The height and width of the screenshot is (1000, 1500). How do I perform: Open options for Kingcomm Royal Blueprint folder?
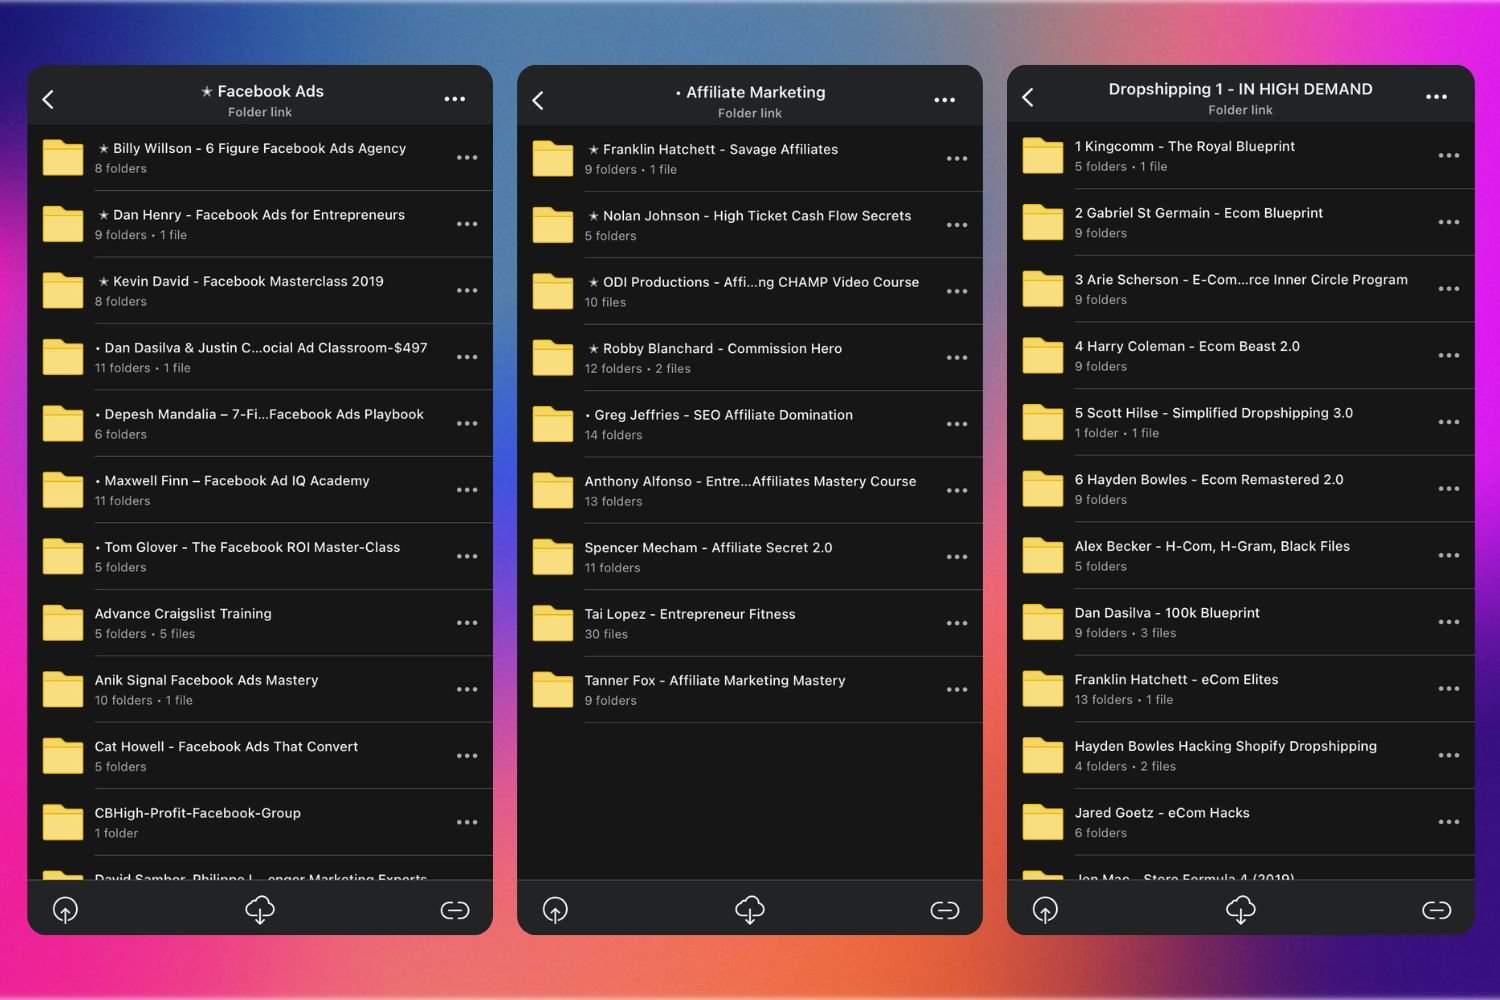pos(1449,156)
